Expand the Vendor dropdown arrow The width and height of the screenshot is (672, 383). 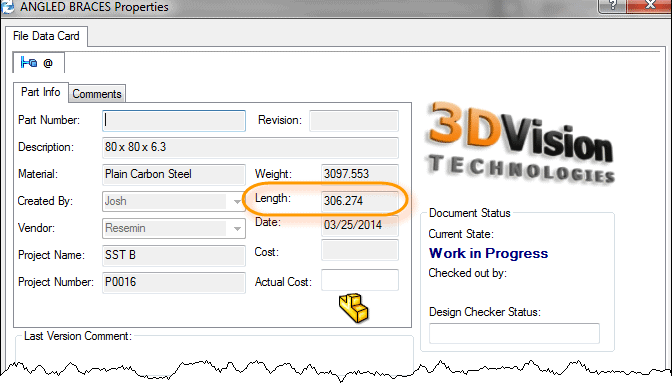pos(237,228)
